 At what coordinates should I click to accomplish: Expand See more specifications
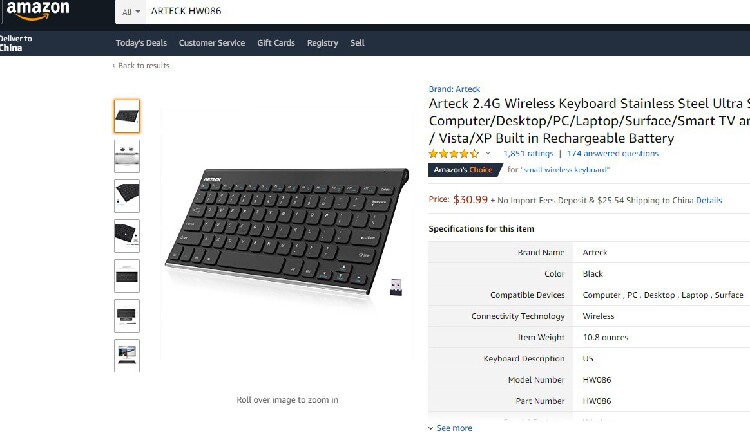point(451,428)
